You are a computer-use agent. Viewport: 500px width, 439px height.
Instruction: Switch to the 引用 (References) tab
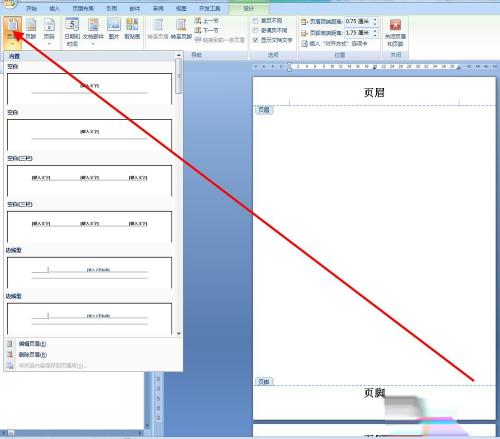pos(112,8)
